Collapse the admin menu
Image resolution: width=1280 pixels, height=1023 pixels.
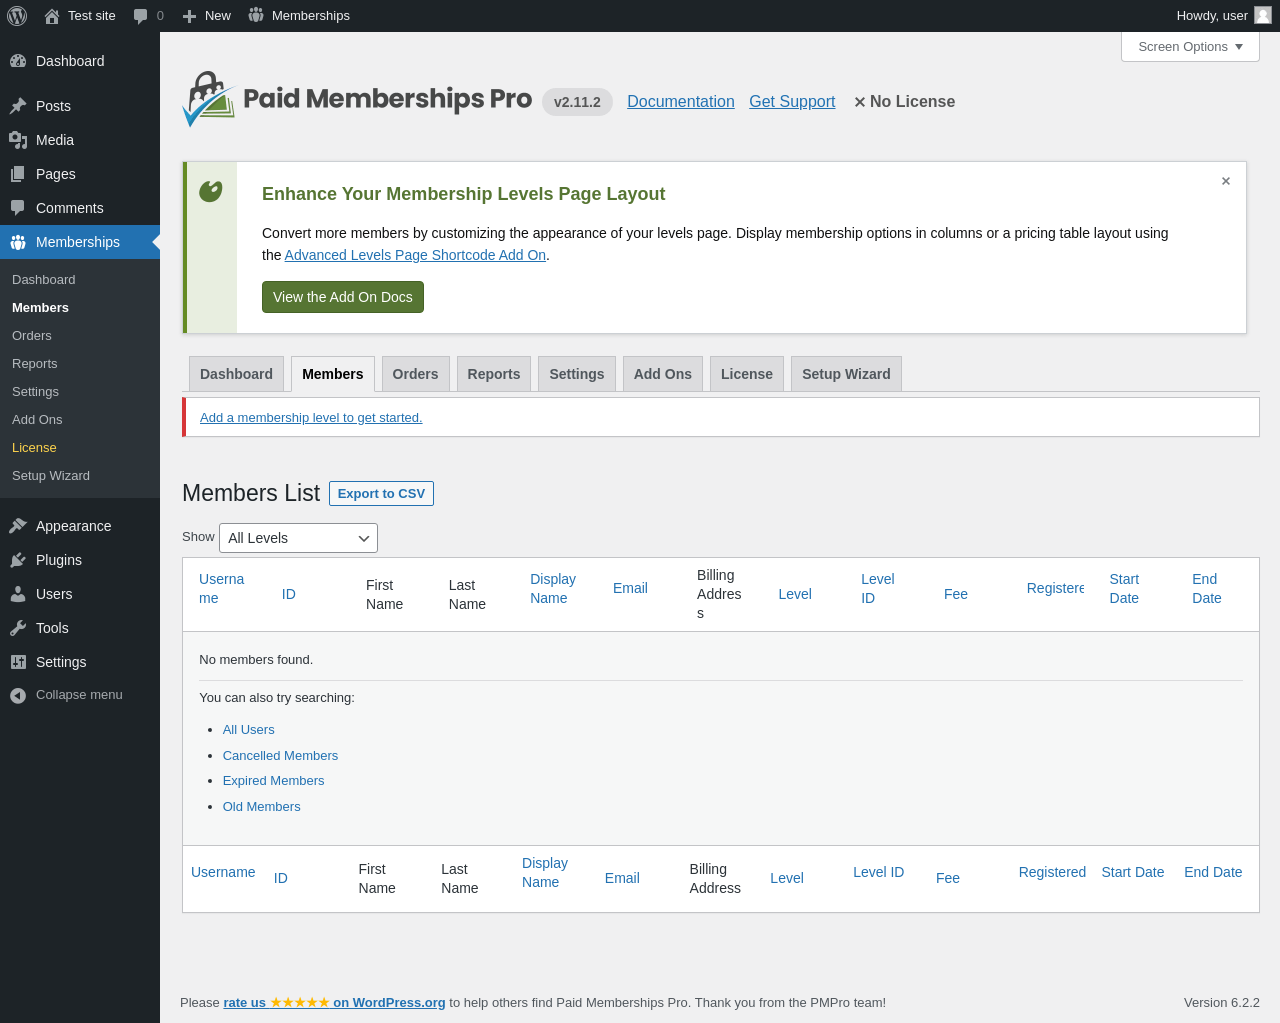pos(80,695)
